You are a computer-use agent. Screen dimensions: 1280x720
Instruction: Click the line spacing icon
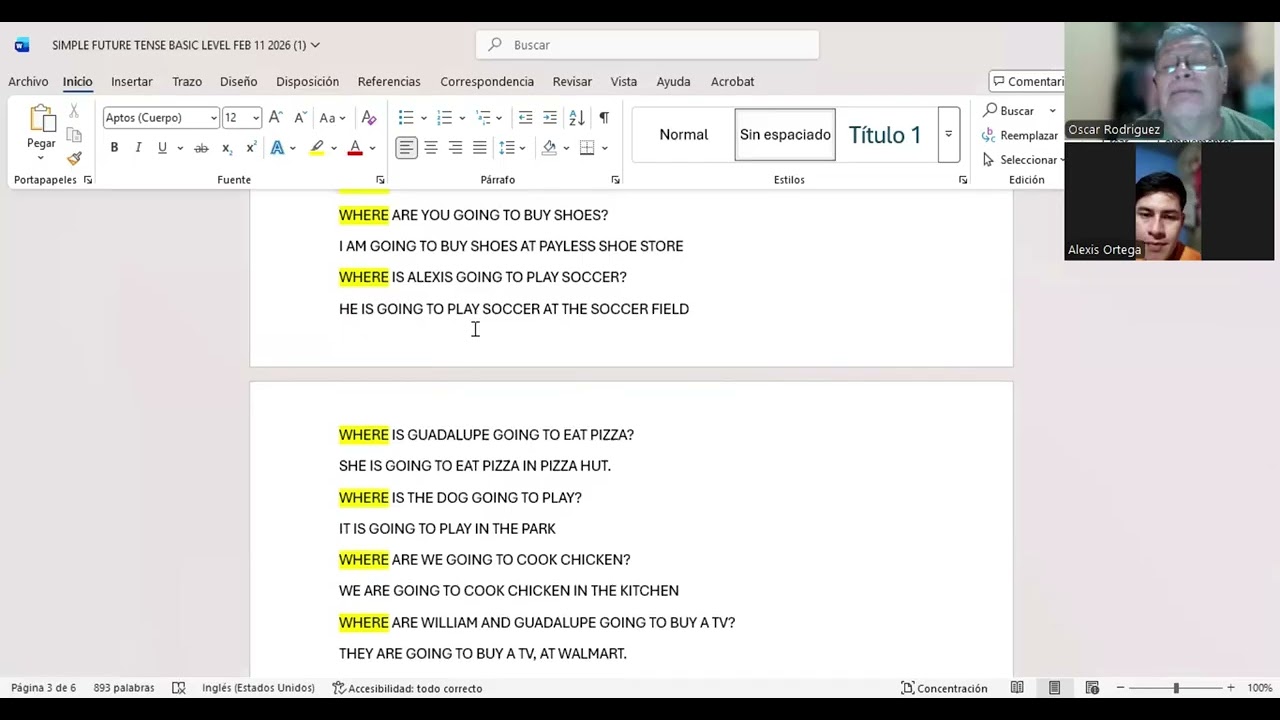pos(507,148)
